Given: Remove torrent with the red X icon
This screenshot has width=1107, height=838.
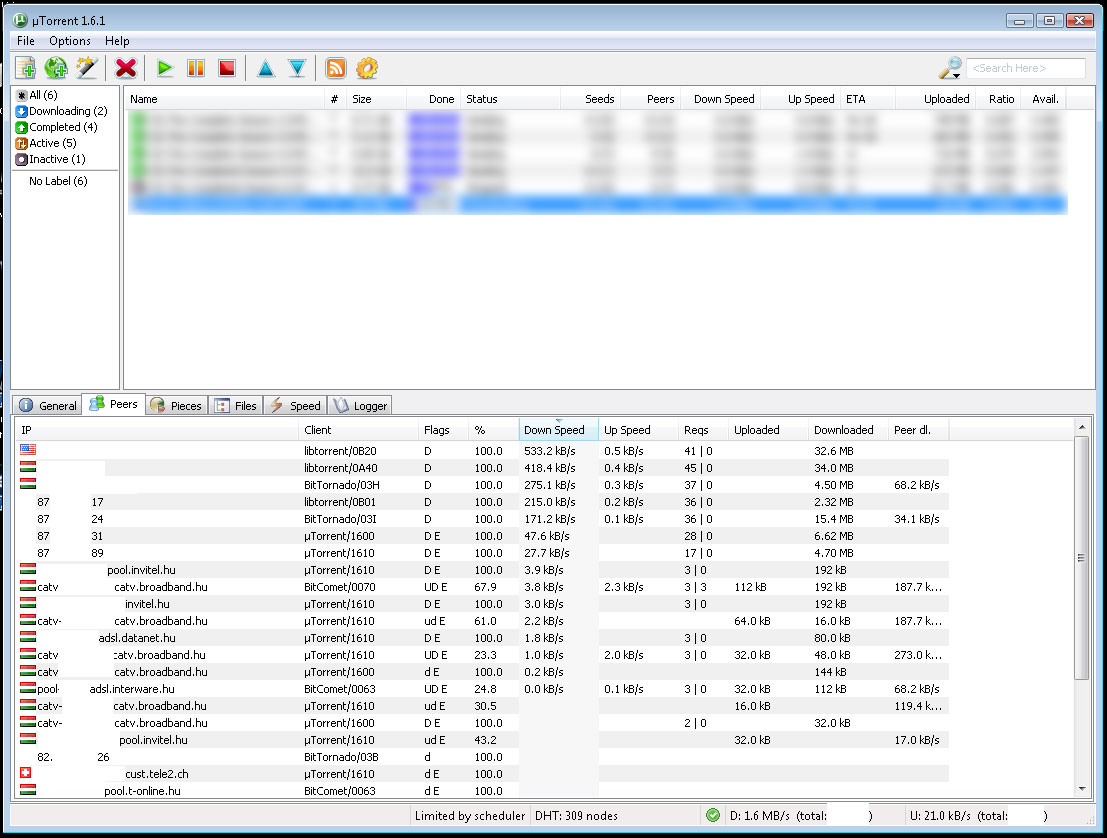Looking at the screenshot, I should [x=126, y=68].
